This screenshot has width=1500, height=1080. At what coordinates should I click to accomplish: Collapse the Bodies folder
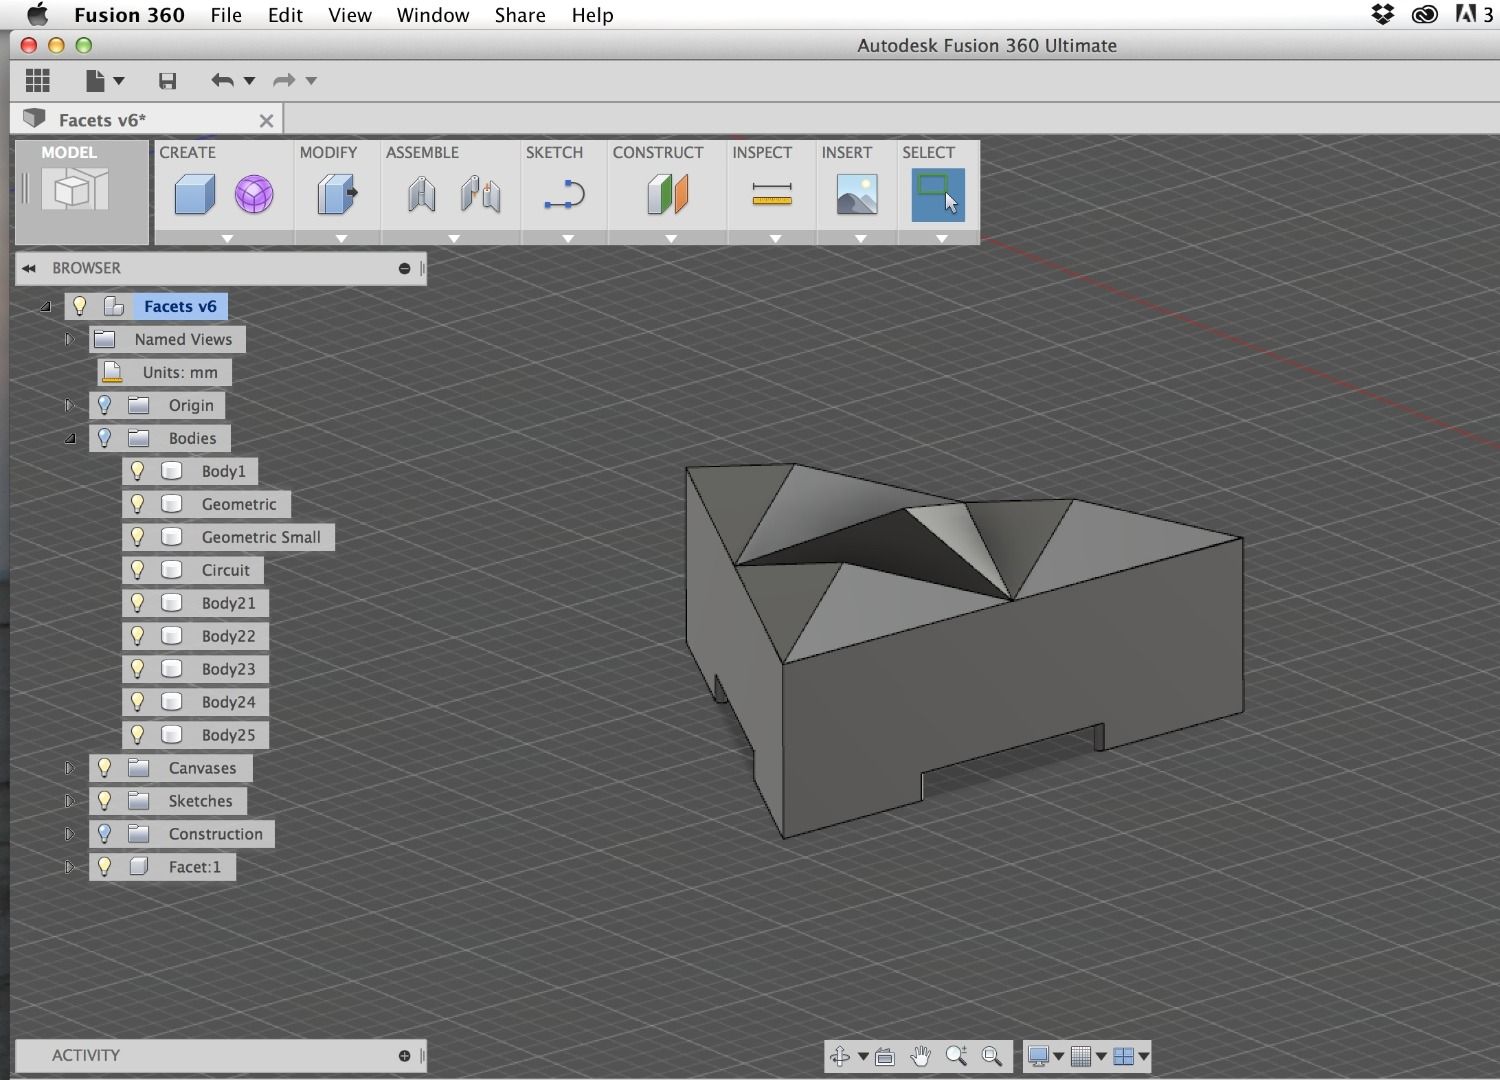pyautogui.click(x=70, y=438)
